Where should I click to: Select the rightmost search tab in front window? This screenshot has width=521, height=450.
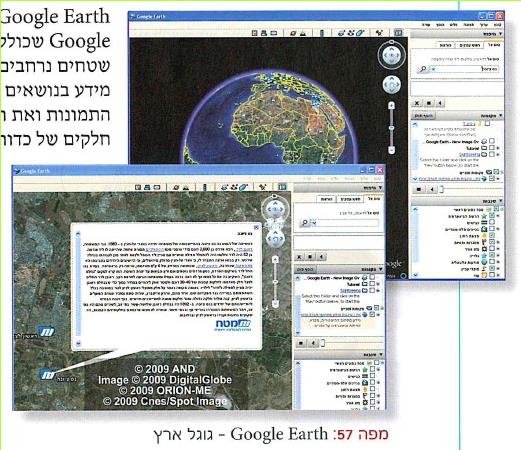(374, 199)
